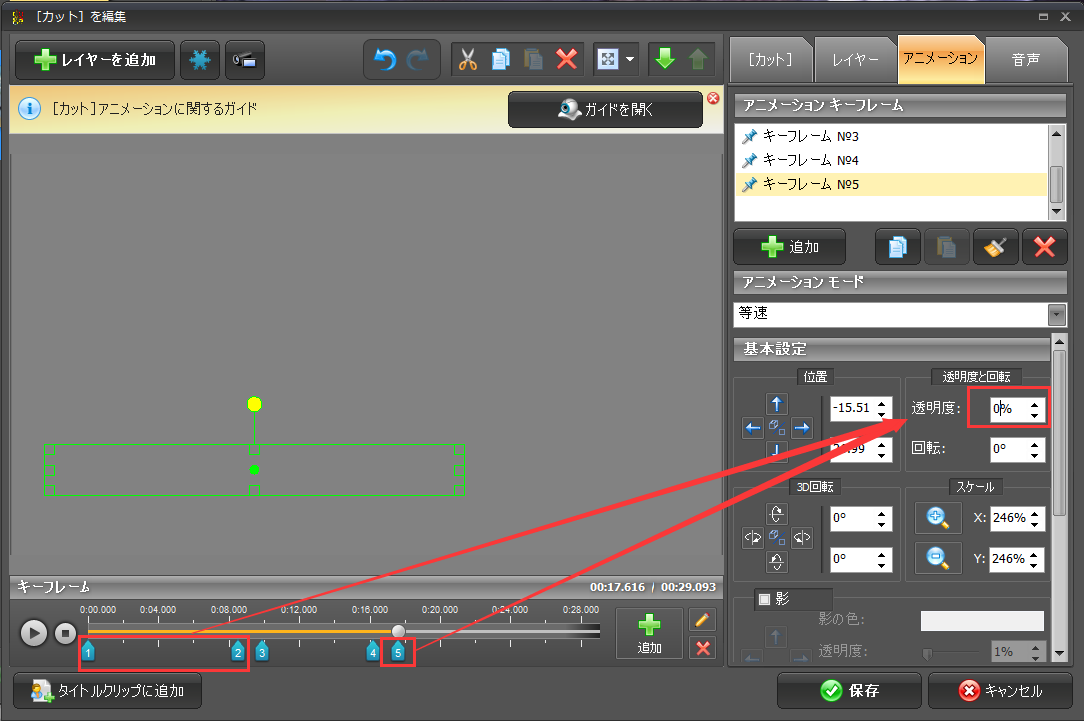
Task: Open the 音声 tab
Action: coord(1026,59)
